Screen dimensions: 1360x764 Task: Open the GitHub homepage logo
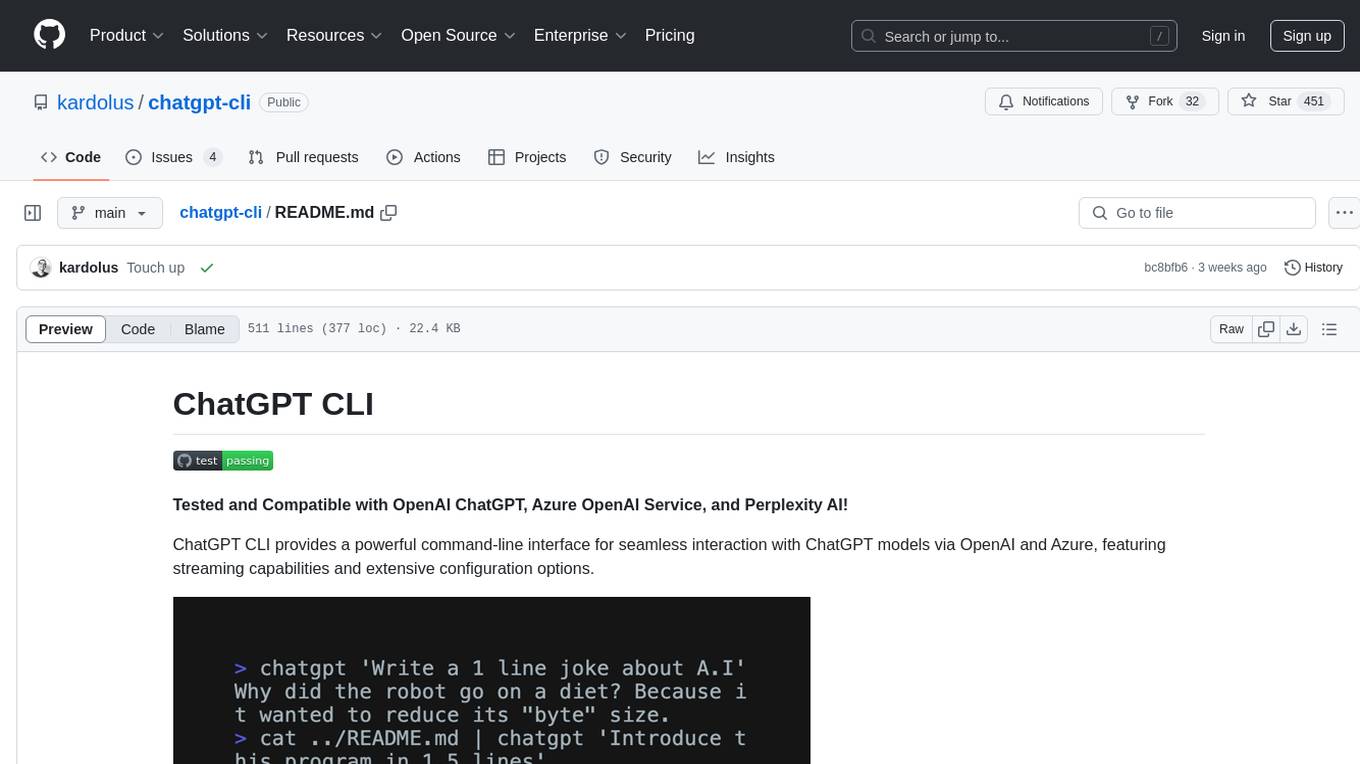click(49, 35)
